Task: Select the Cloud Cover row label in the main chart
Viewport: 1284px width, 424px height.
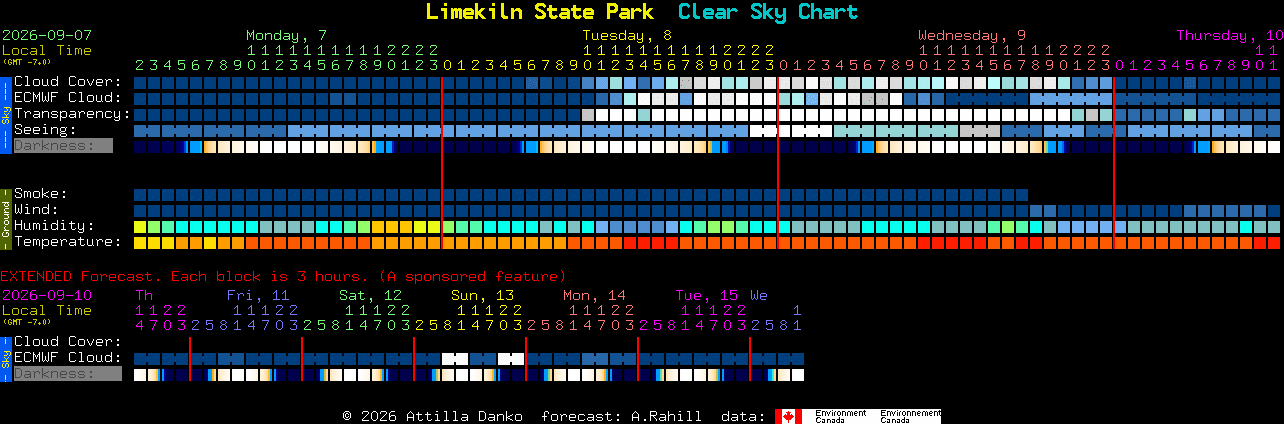Action: point(68,82)
